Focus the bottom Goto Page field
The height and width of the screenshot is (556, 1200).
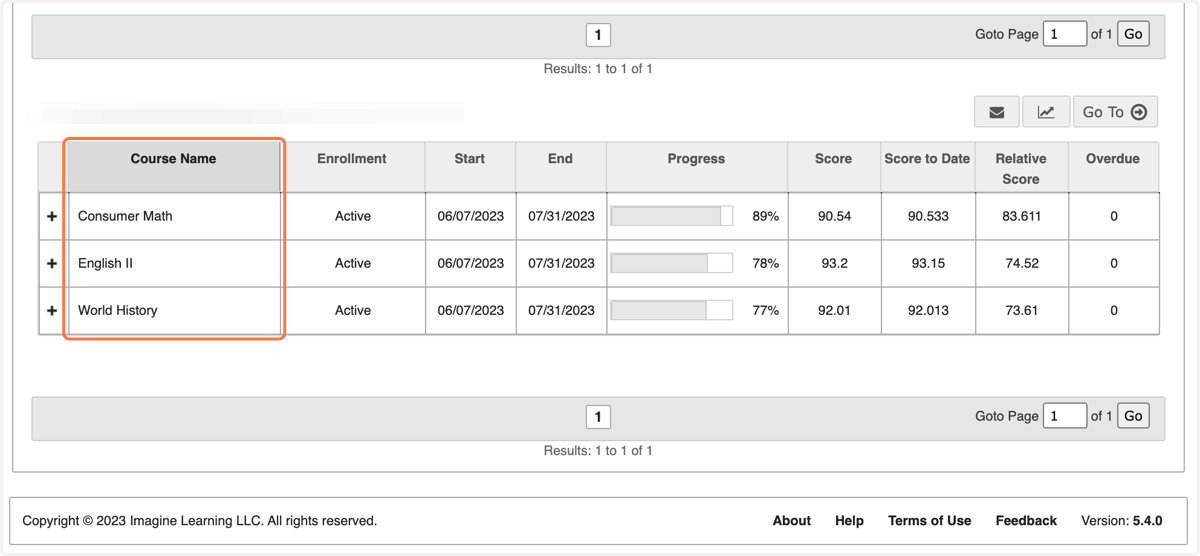(x=1065, y=416)
